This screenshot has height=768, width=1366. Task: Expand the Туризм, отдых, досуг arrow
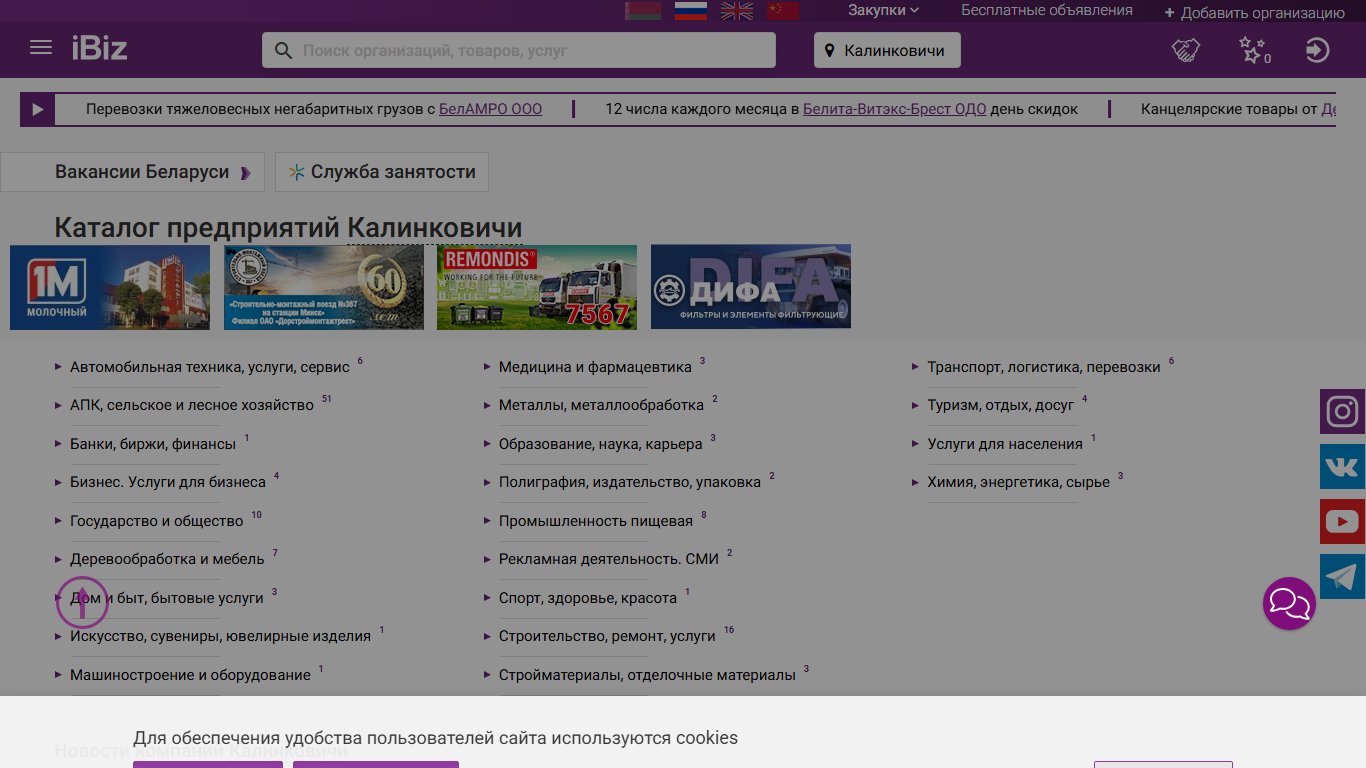coord(915,405)
